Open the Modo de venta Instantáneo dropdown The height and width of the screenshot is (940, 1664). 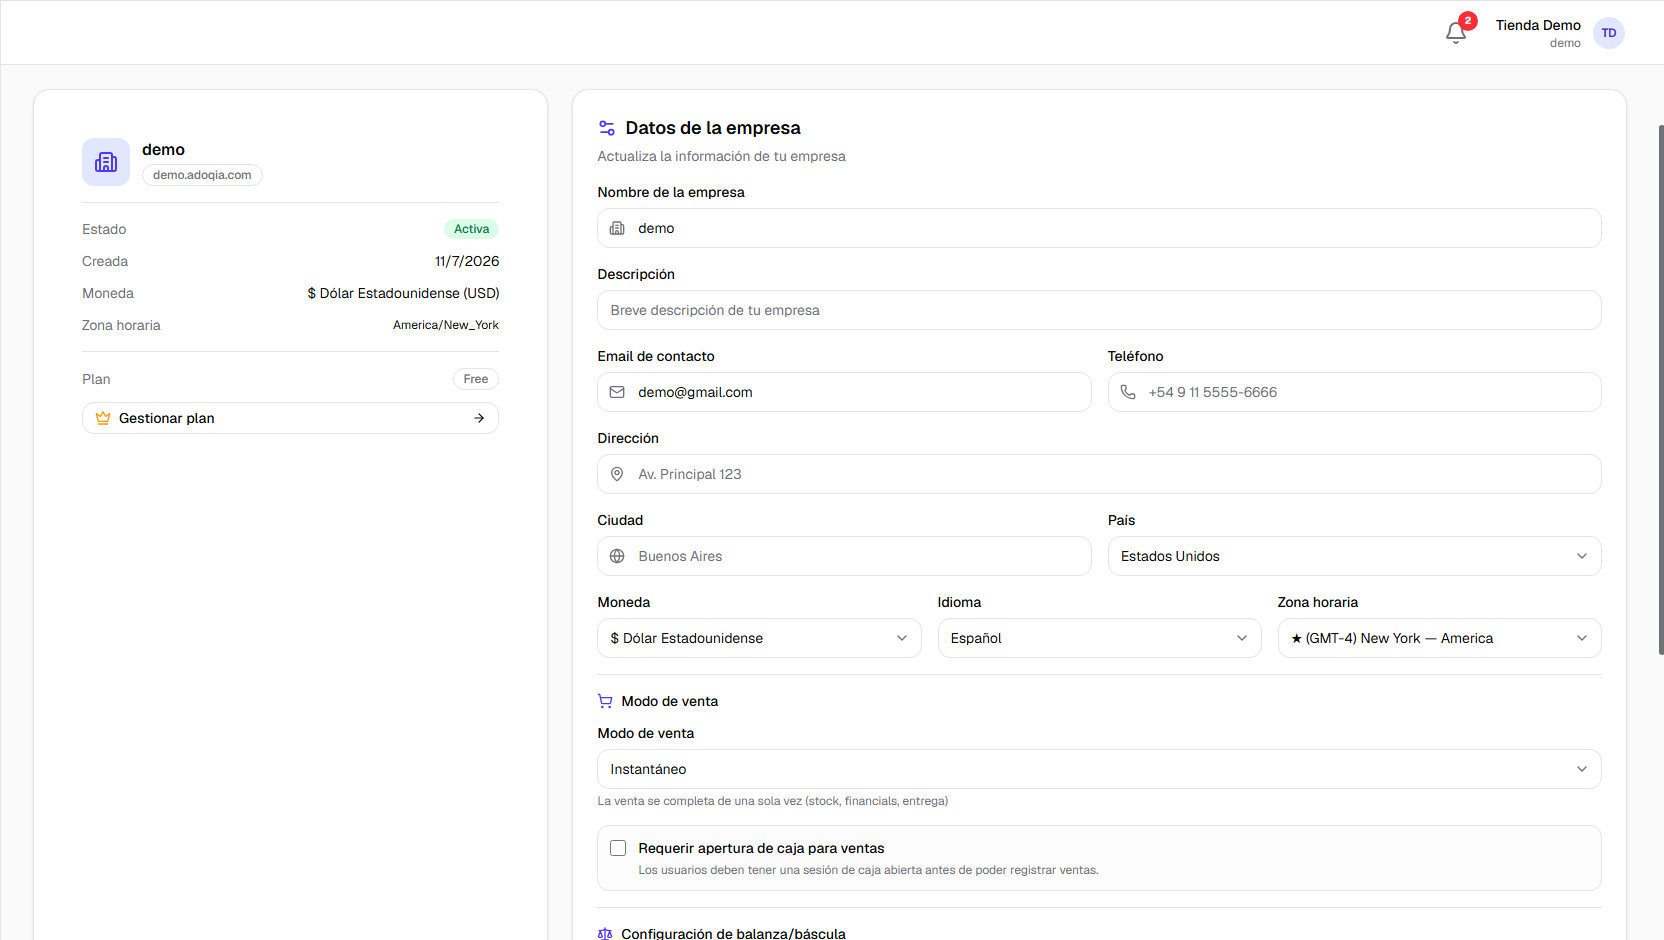point(1099,769)
